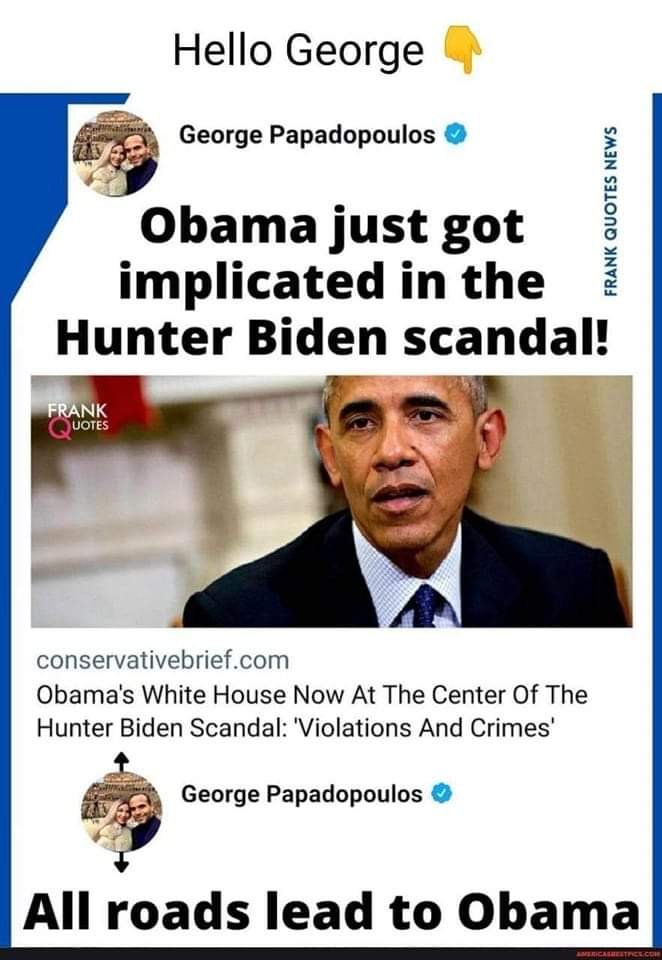Screen dimensions: 662x960
Task: Click the lower verified checkmark badge
Action: click(x=442, y=794)
